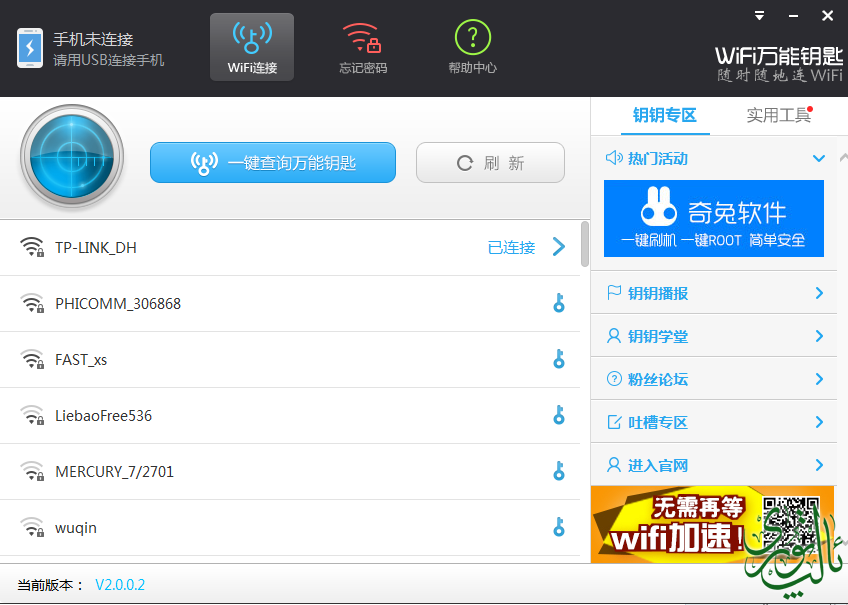Open 进入官网 menu entry

coord(714,465)
